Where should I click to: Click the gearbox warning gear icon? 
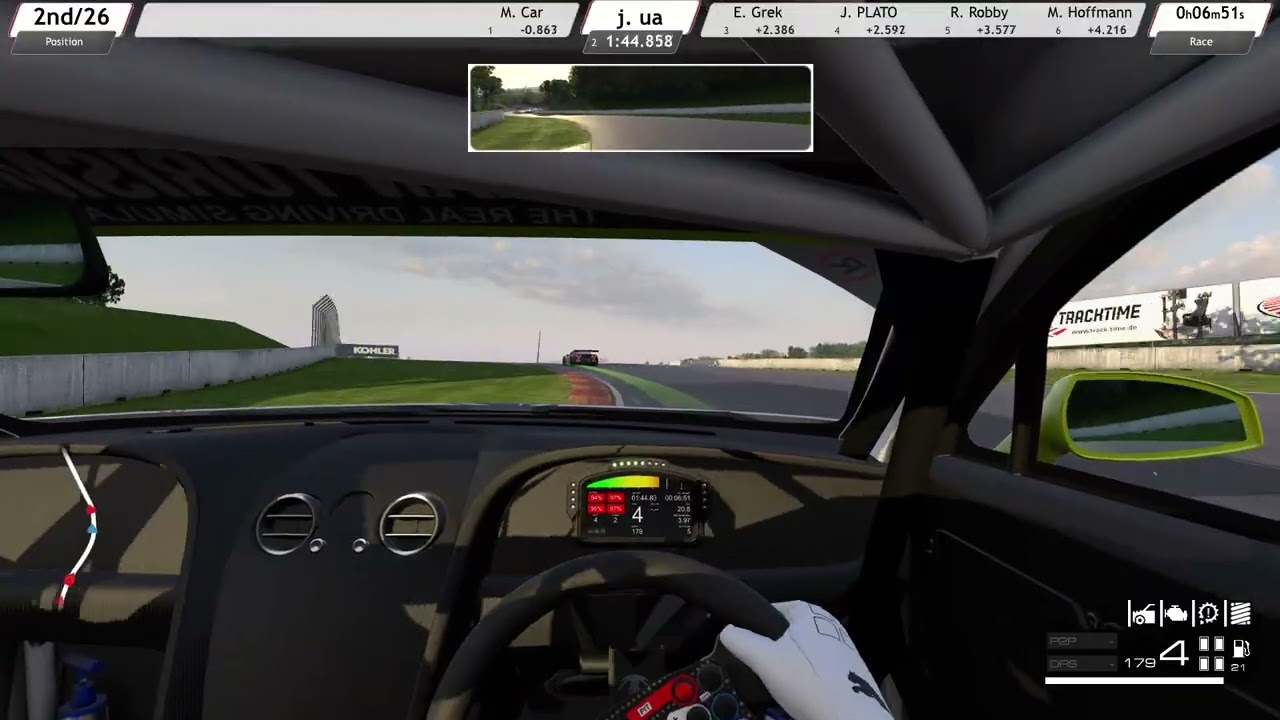[1208, 613]
